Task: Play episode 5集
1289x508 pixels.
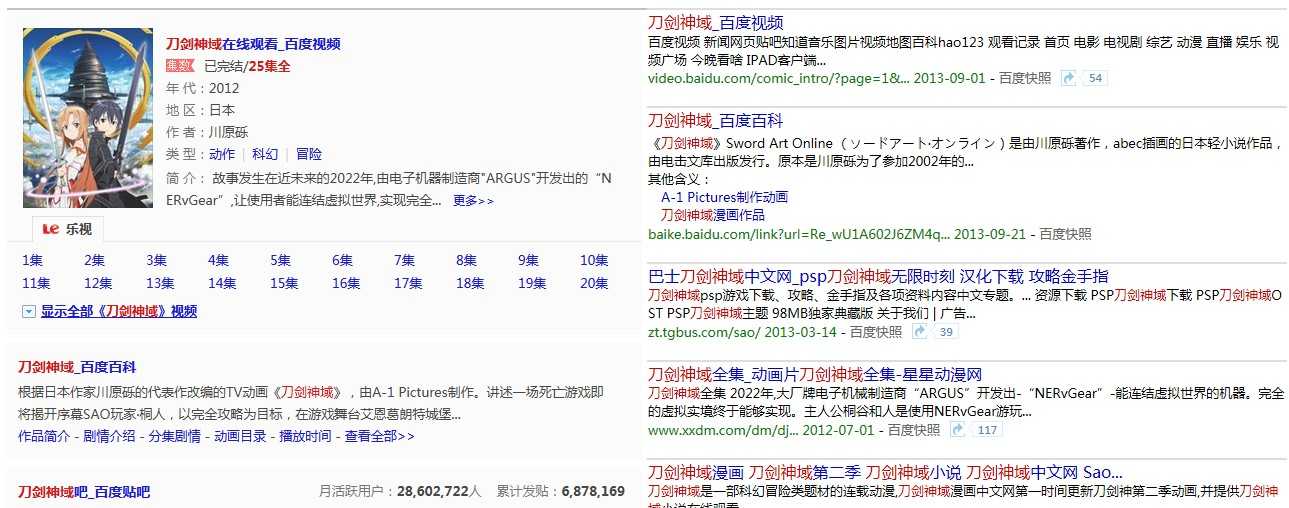Action: click(x=280, y=260)
